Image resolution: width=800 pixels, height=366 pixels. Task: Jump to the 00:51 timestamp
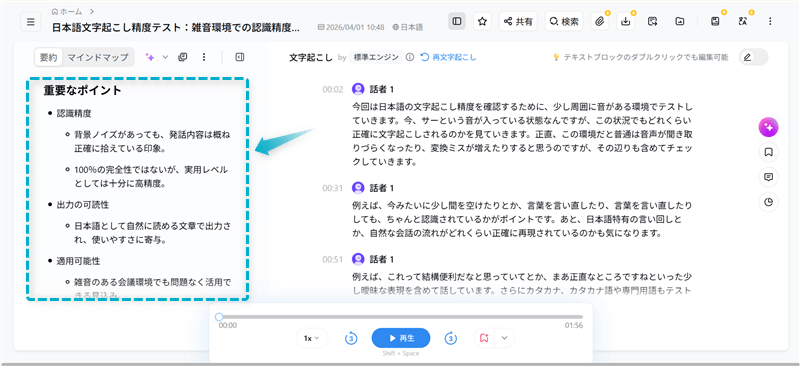click(x=333, y=259)
